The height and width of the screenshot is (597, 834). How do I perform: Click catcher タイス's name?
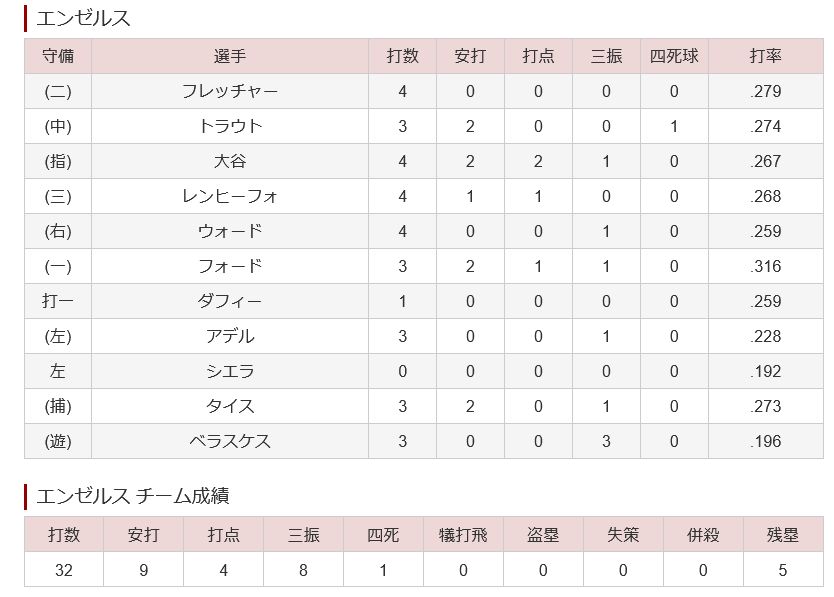(229, 407)
